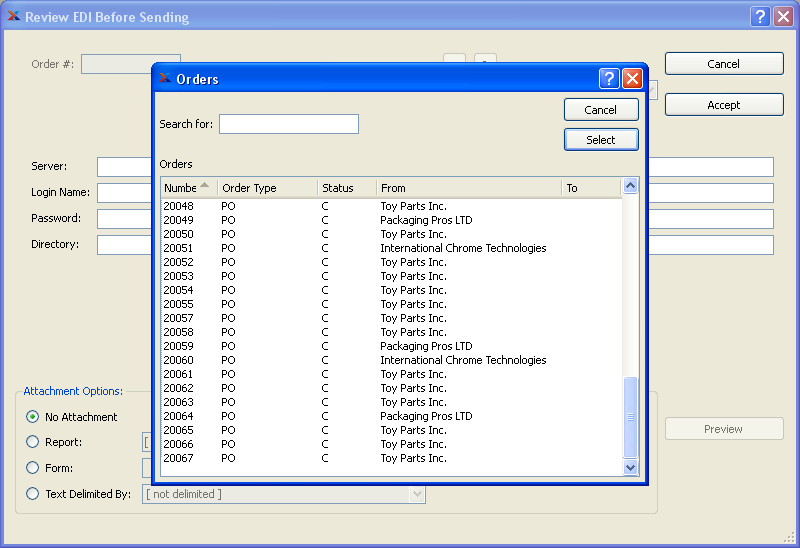Click help icon in Review EDI title bar
Image resolution: width=800 pixels, height=548 pixels.
(760, 17)
